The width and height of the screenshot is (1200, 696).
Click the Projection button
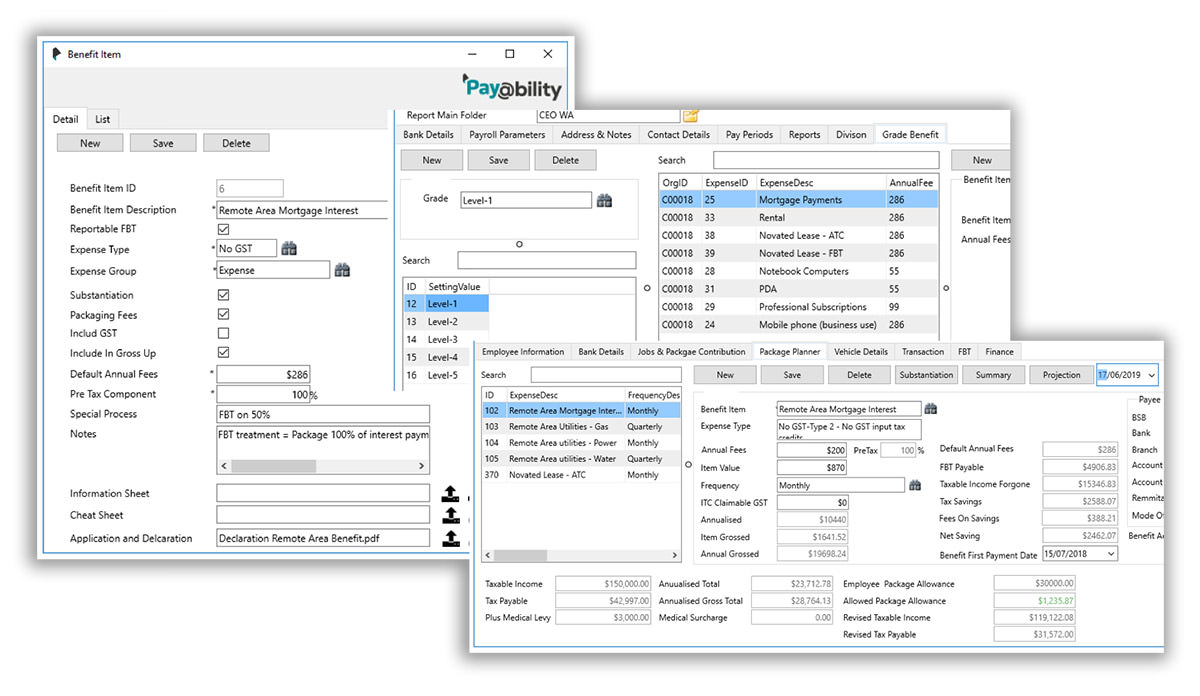tap(1061, 375)
